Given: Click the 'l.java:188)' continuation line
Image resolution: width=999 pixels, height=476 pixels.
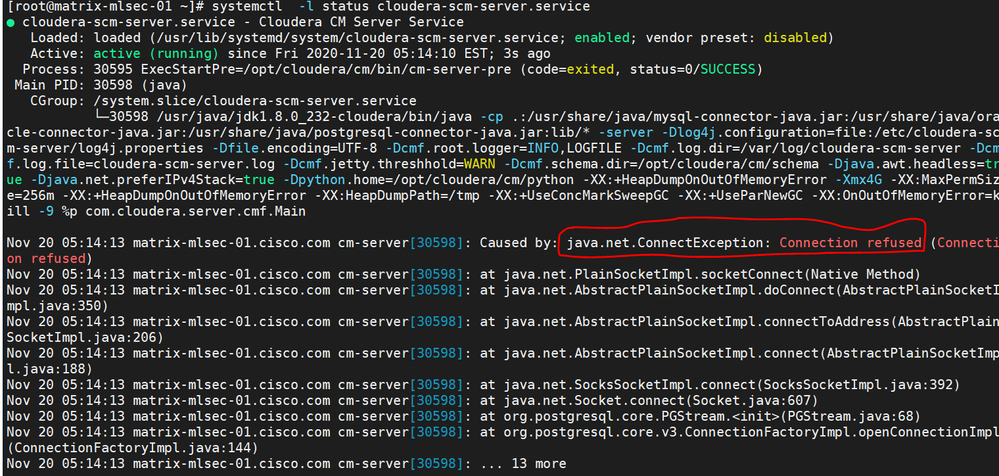Looking at the screenshot, I should click(x=49, y=369).
